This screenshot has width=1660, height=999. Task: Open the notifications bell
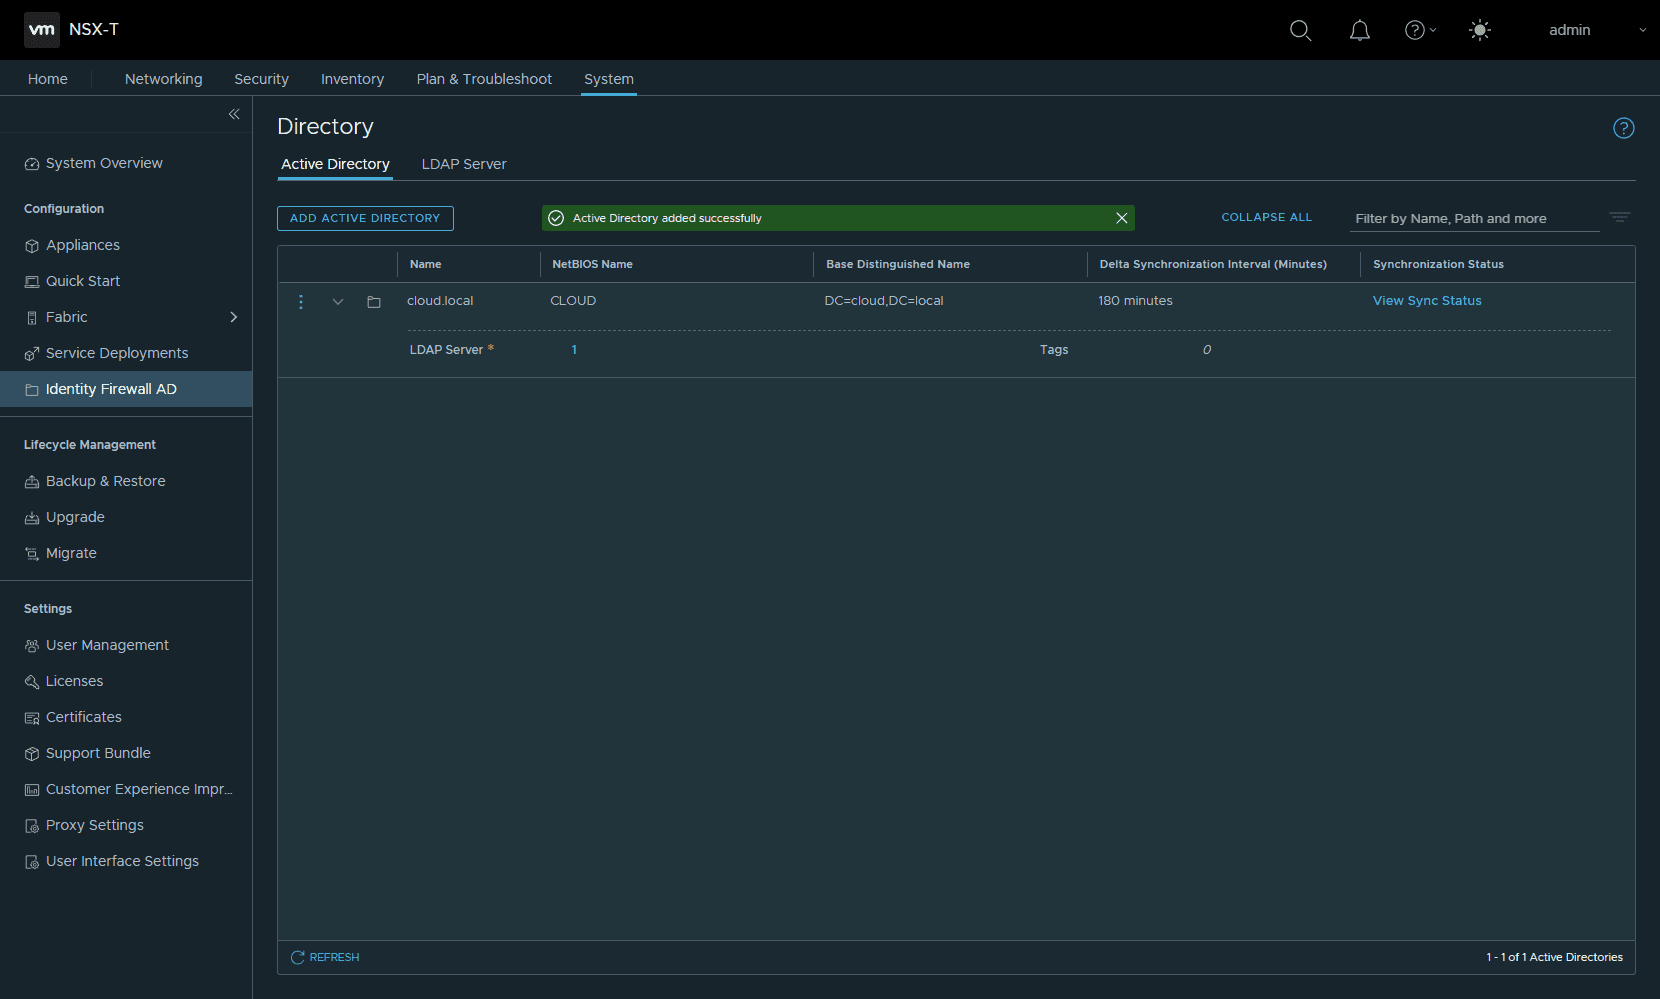point(1359,30)
